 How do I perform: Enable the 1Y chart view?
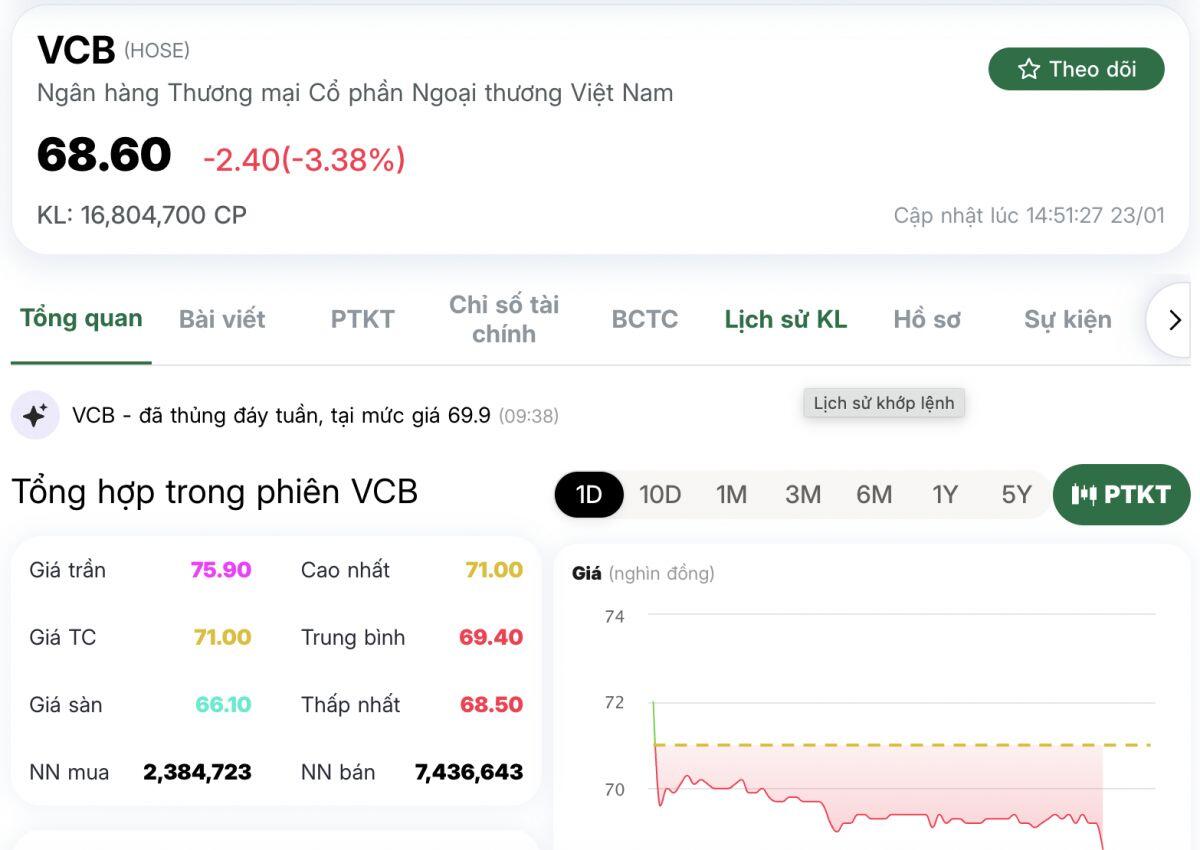click(945, 494)
